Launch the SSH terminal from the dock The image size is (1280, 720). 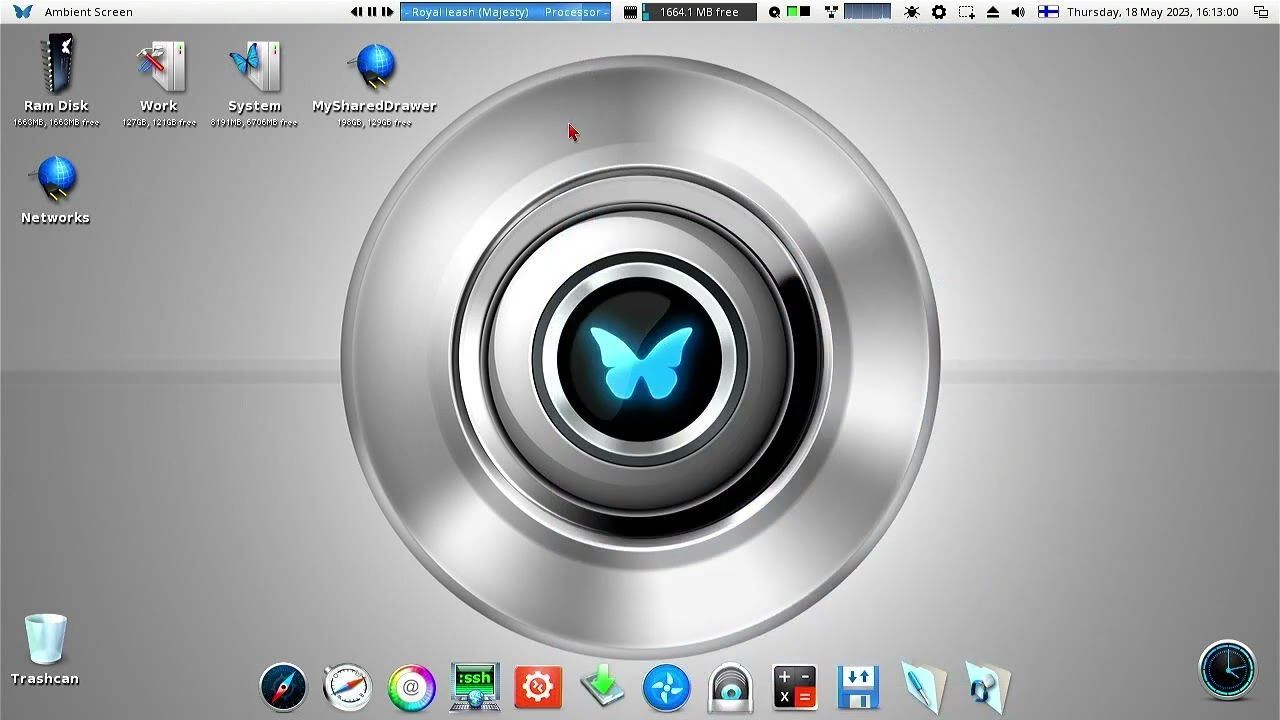coord(475,687)
